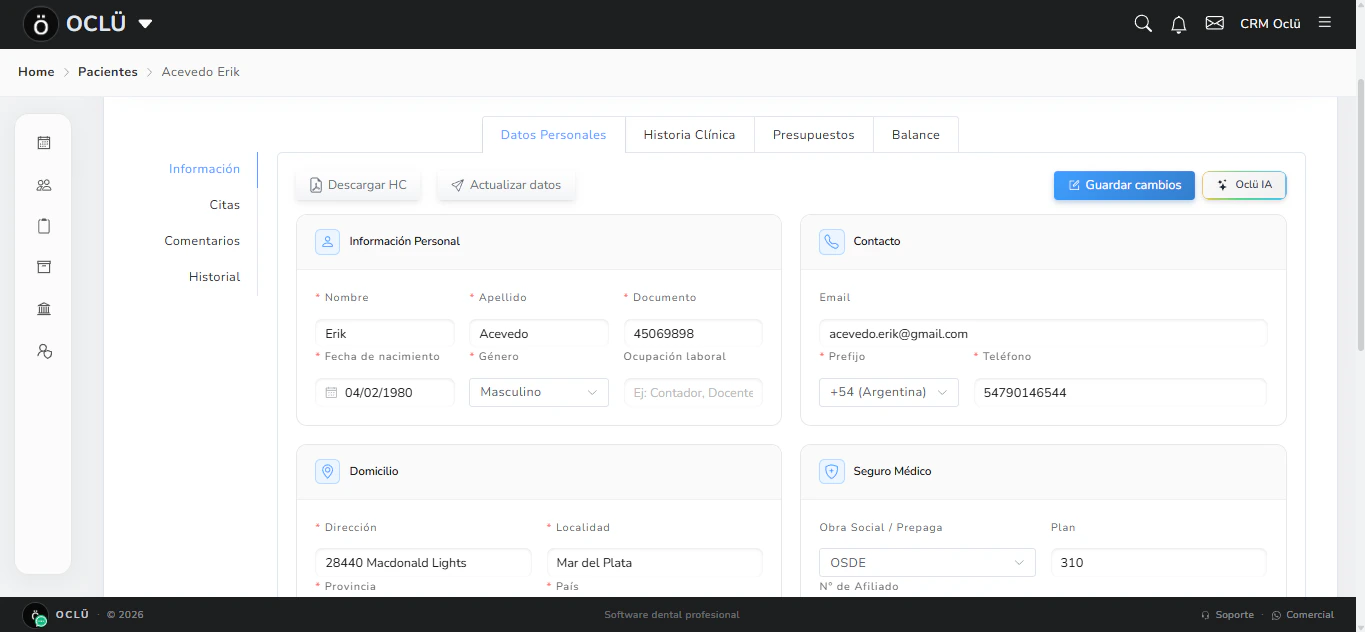The image size is (1365, 632).
Task: Click the calendar icon in birth date field
Action: coord(332,393)
